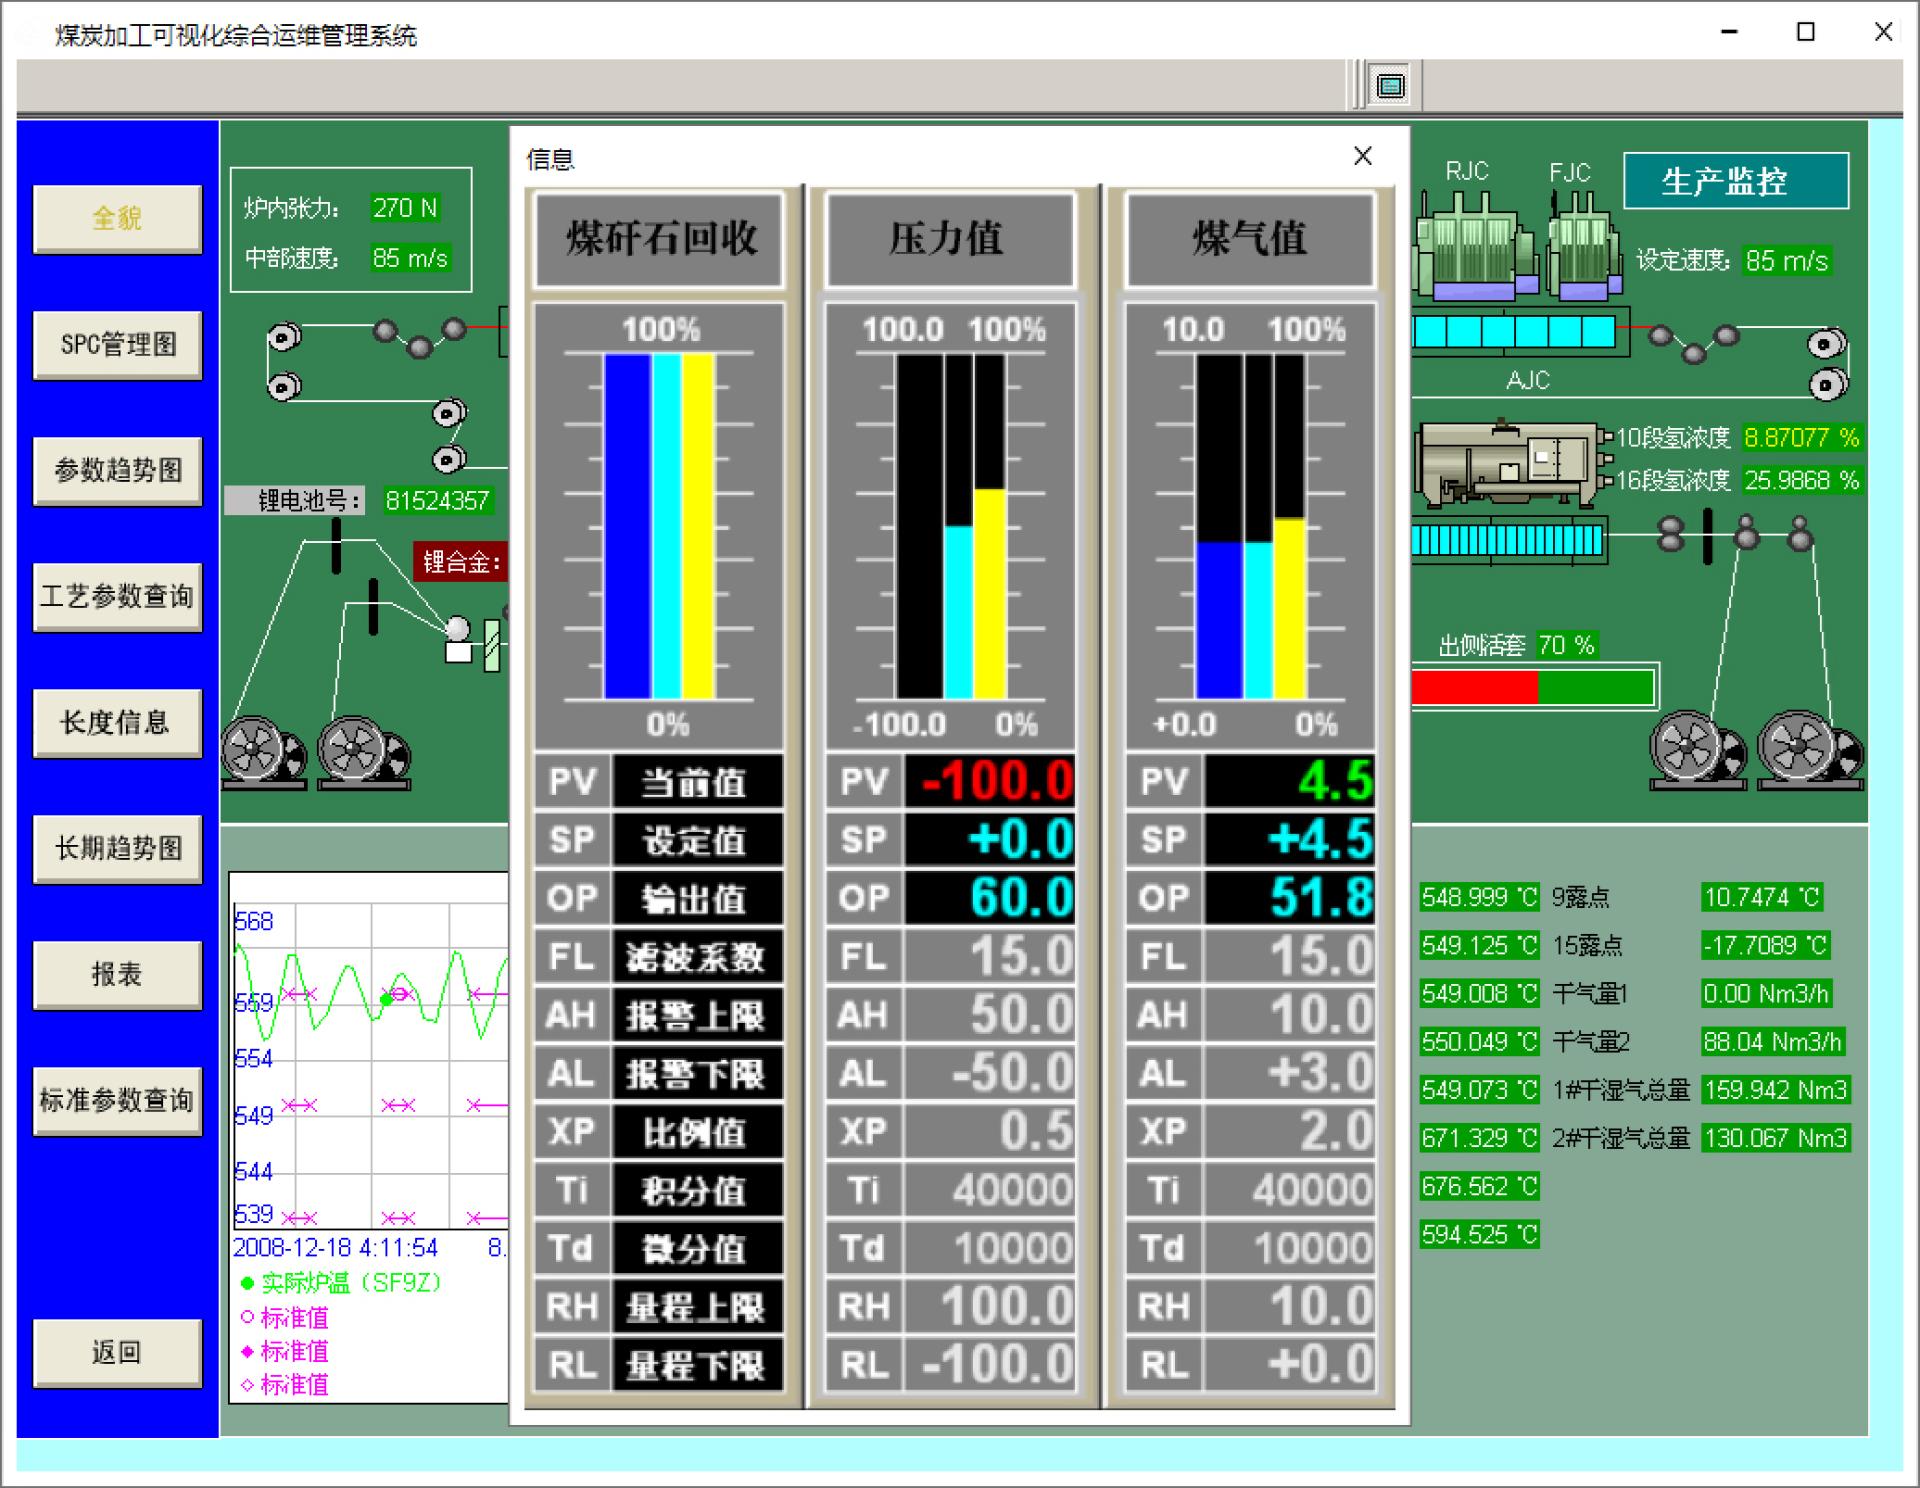Click the toolbar window icon at top
1920x1488 pixels.
pos(1390,86)
